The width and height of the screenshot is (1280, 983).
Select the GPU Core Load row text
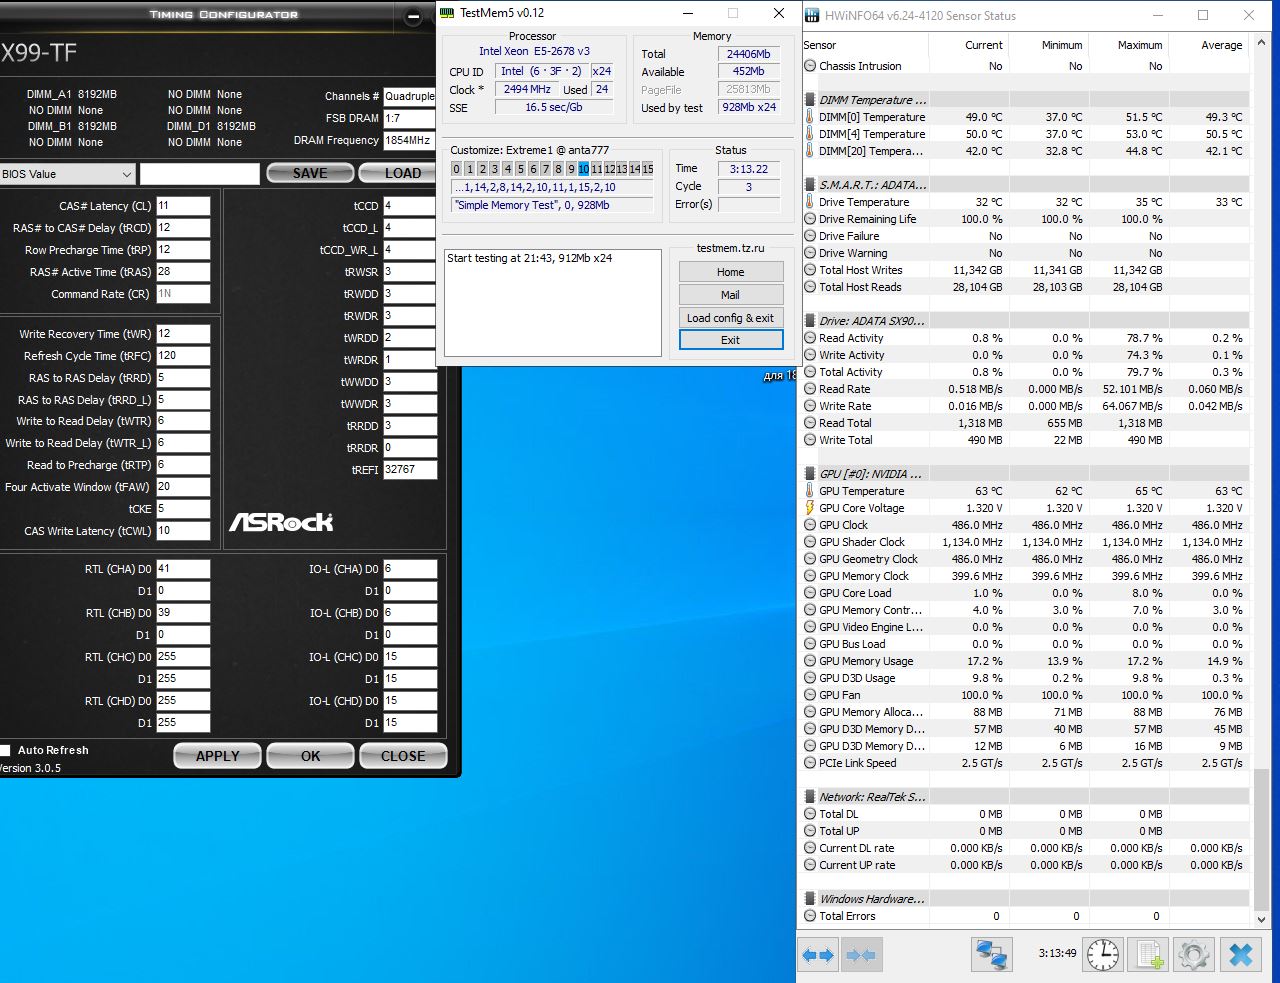tap(855, 593)
